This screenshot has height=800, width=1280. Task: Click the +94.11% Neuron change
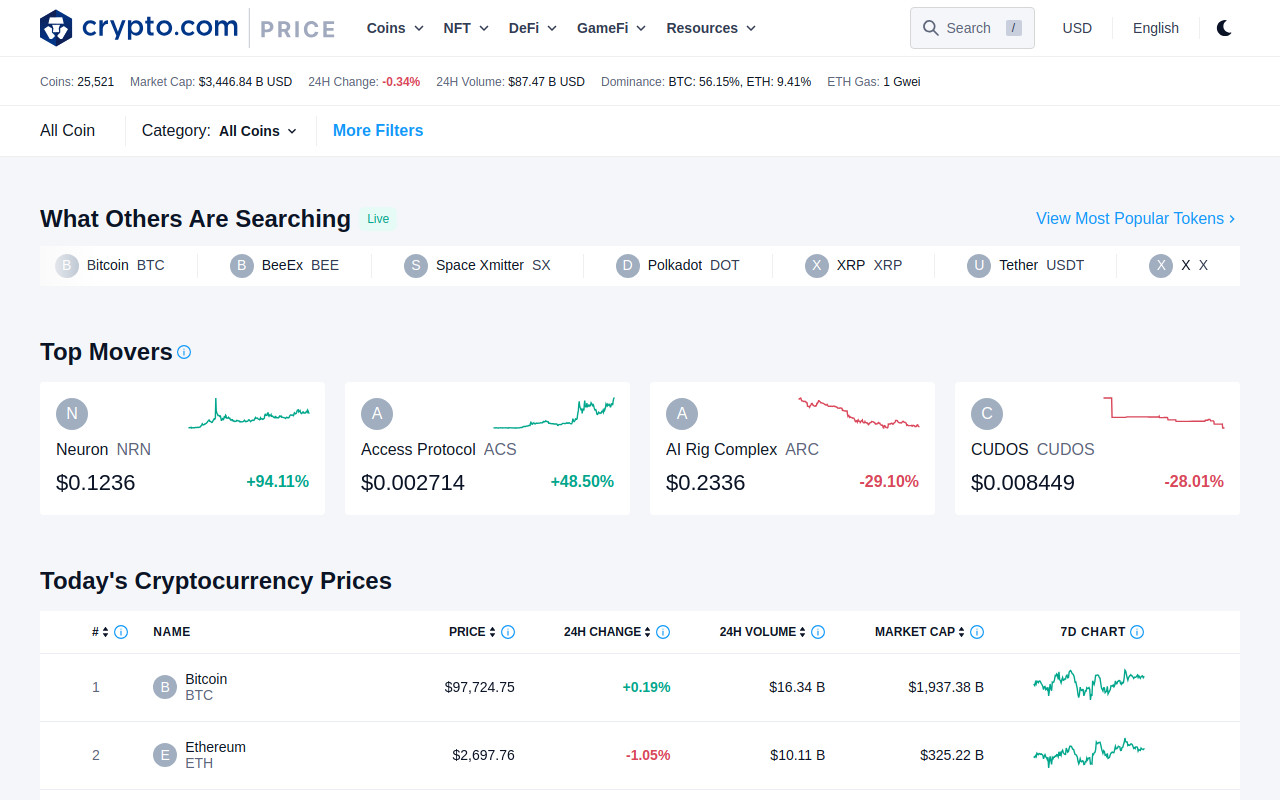[278, 482]
